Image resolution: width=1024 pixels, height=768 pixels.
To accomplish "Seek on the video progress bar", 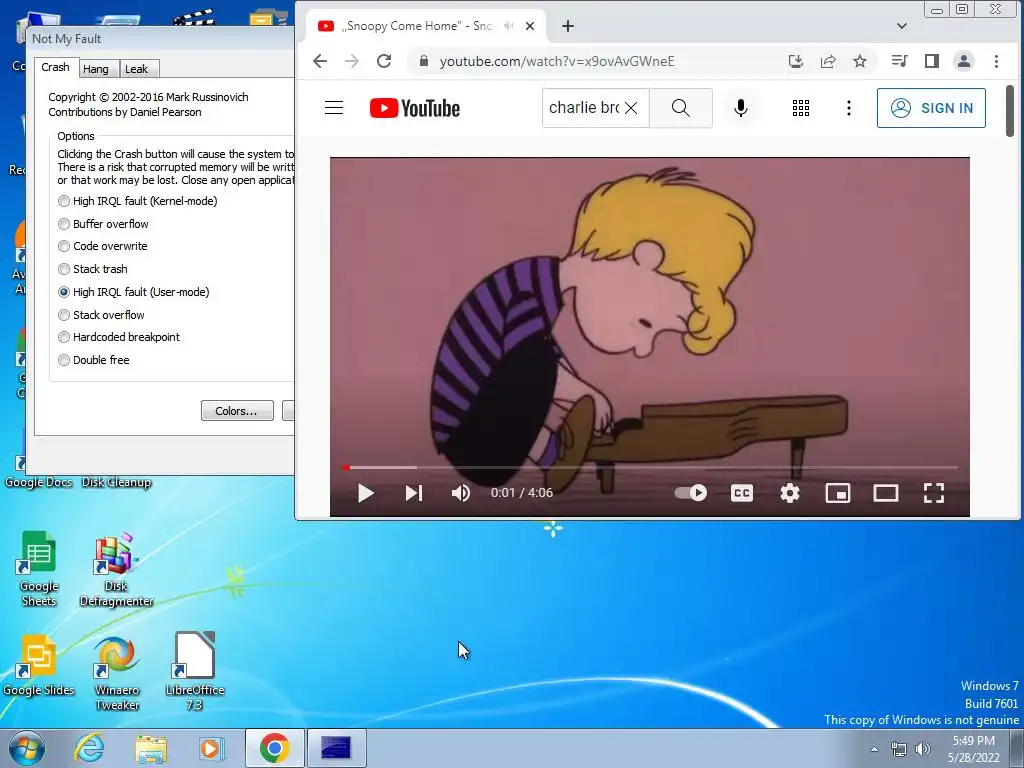I will click(650, 468).
